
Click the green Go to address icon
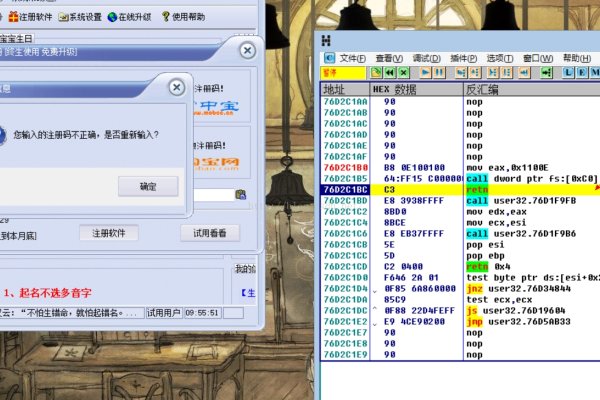(x=546, y=72)
